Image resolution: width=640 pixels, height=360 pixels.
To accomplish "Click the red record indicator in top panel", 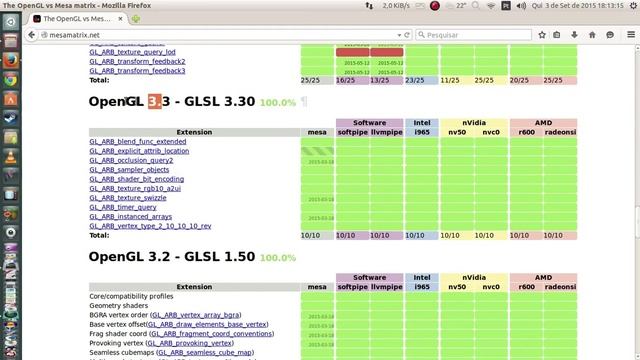I will [x=435, y=6].
